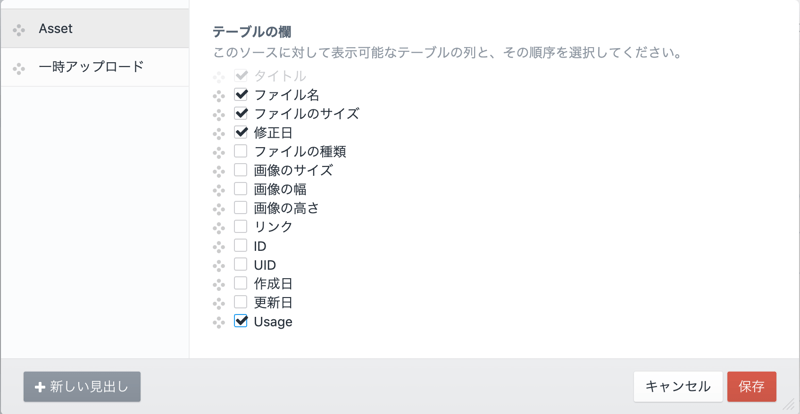Click the resize grip at modal corner

click(789, 404)
